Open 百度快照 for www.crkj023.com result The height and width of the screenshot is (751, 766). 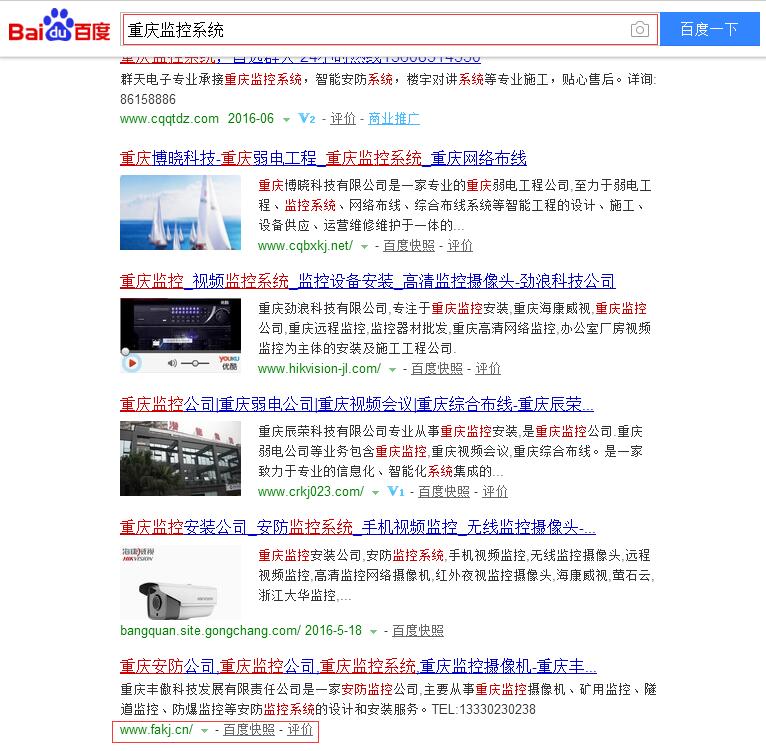click(443, 492)
